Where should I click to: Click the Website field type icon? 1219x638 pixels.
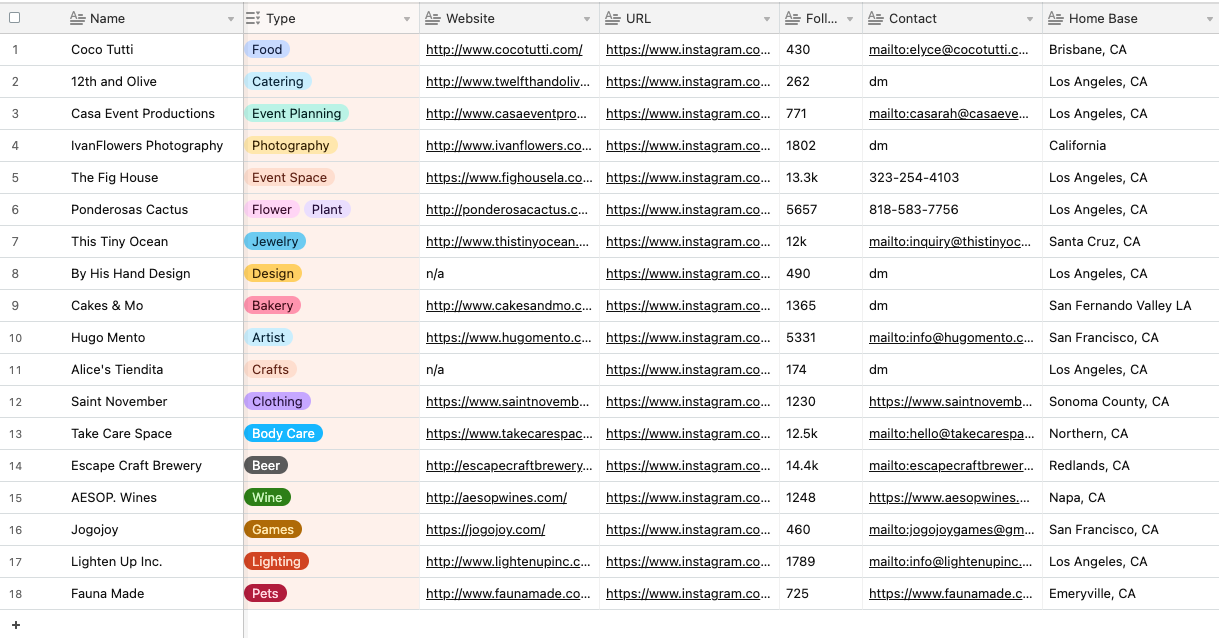point(433,18)
